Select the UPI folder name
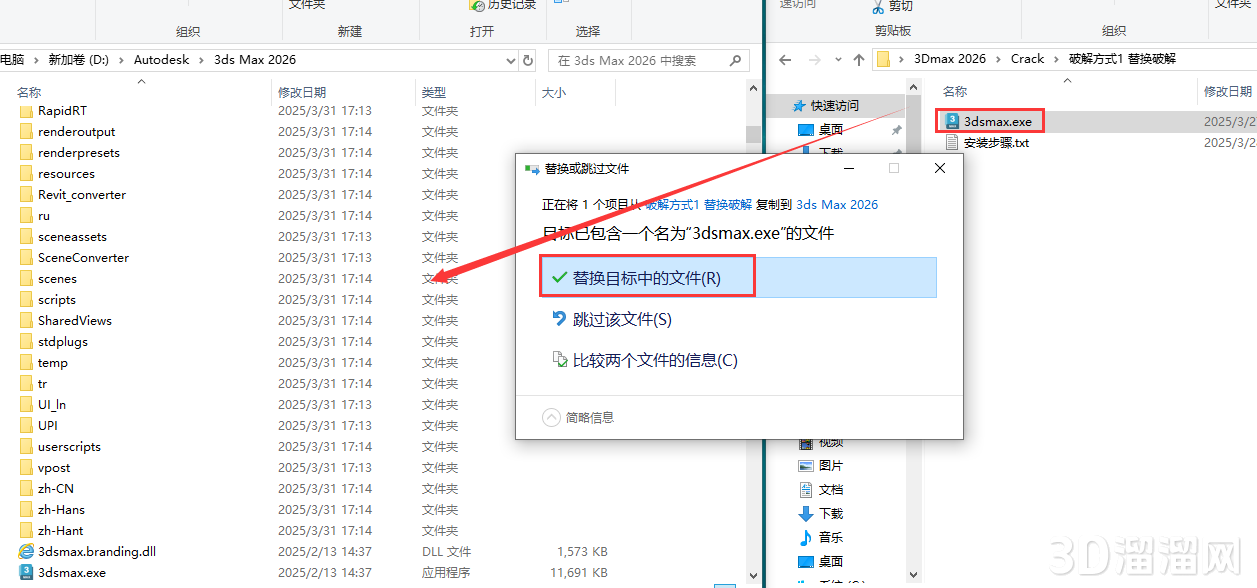The image size is (1257, 588). 48,426
